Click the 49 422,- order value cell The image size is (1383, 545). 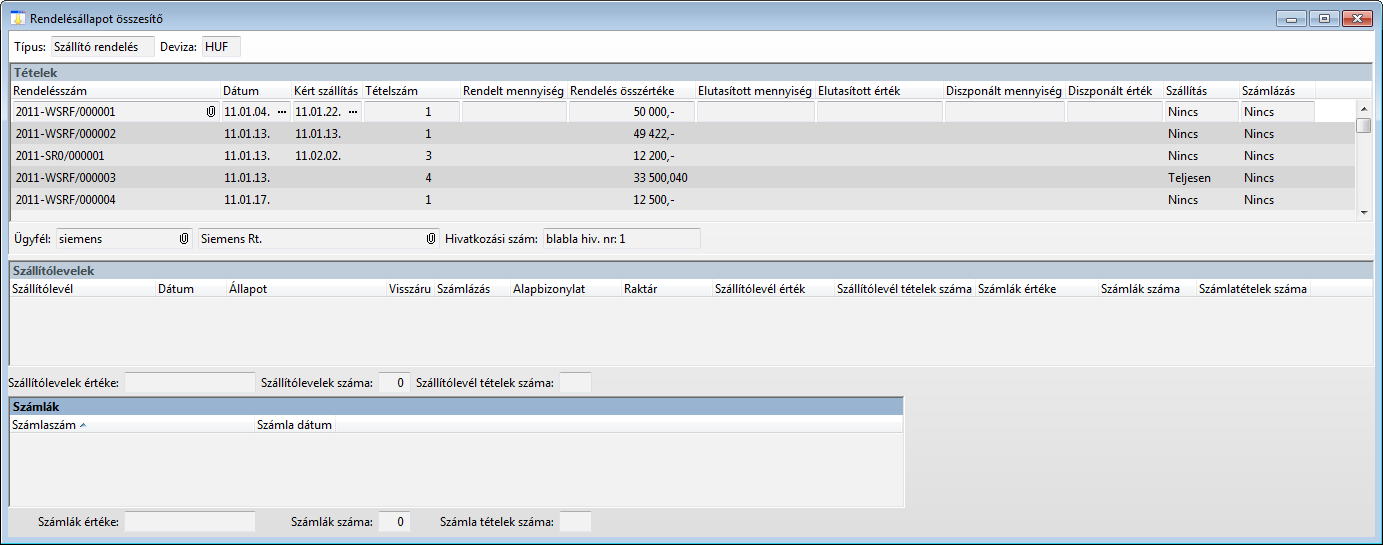pos(631,134)
